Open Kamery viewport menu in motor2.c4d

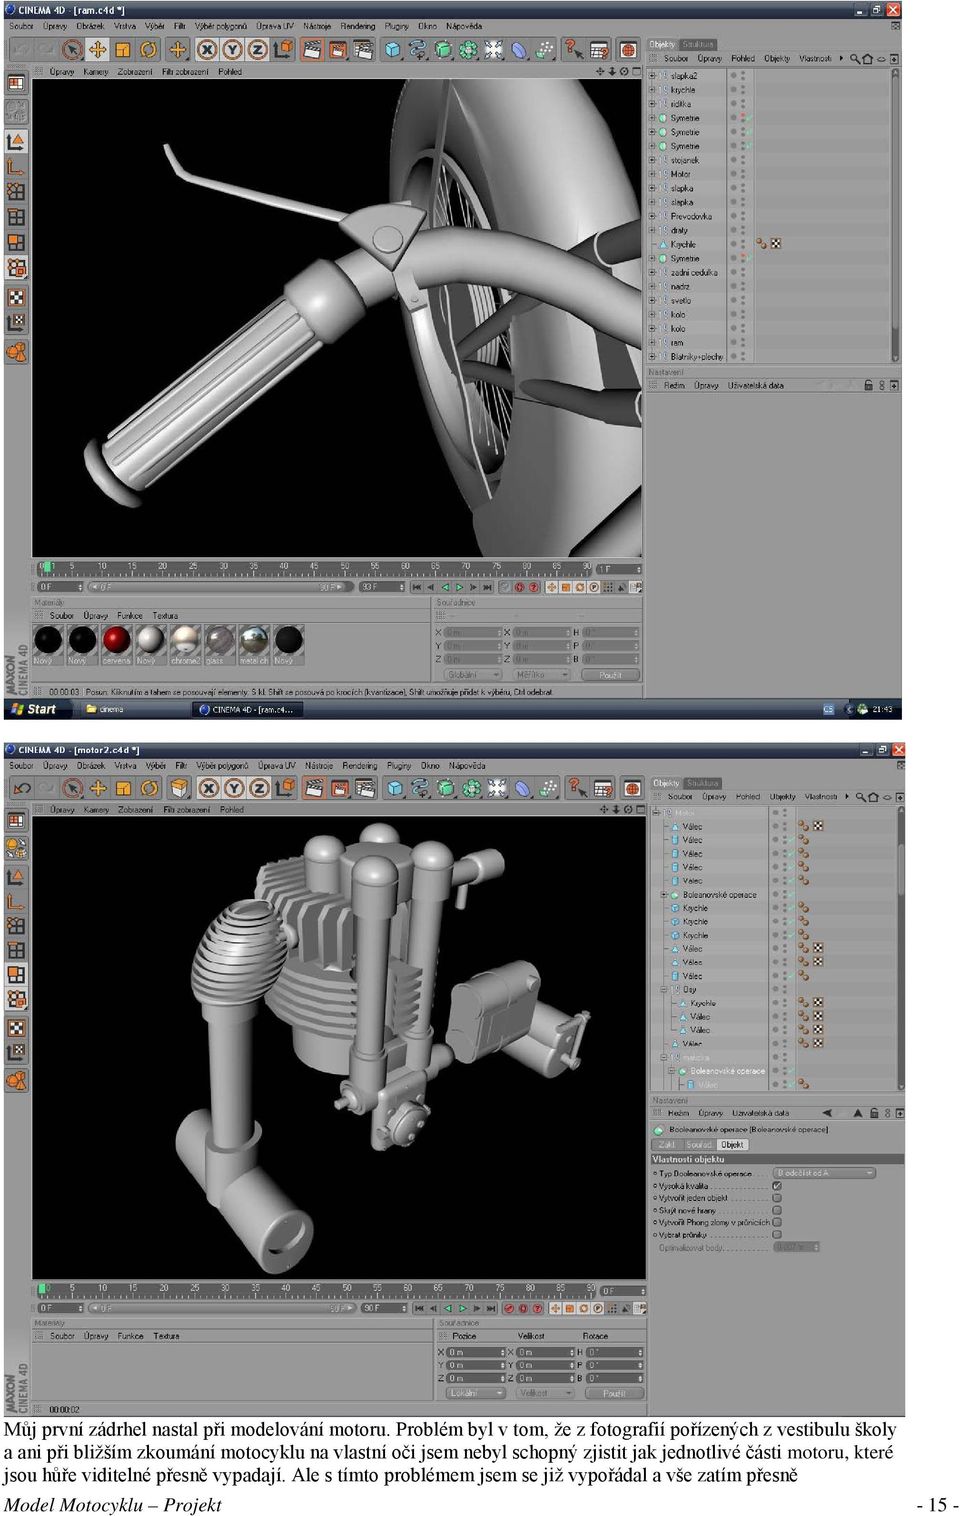click(x=97, y=809)
